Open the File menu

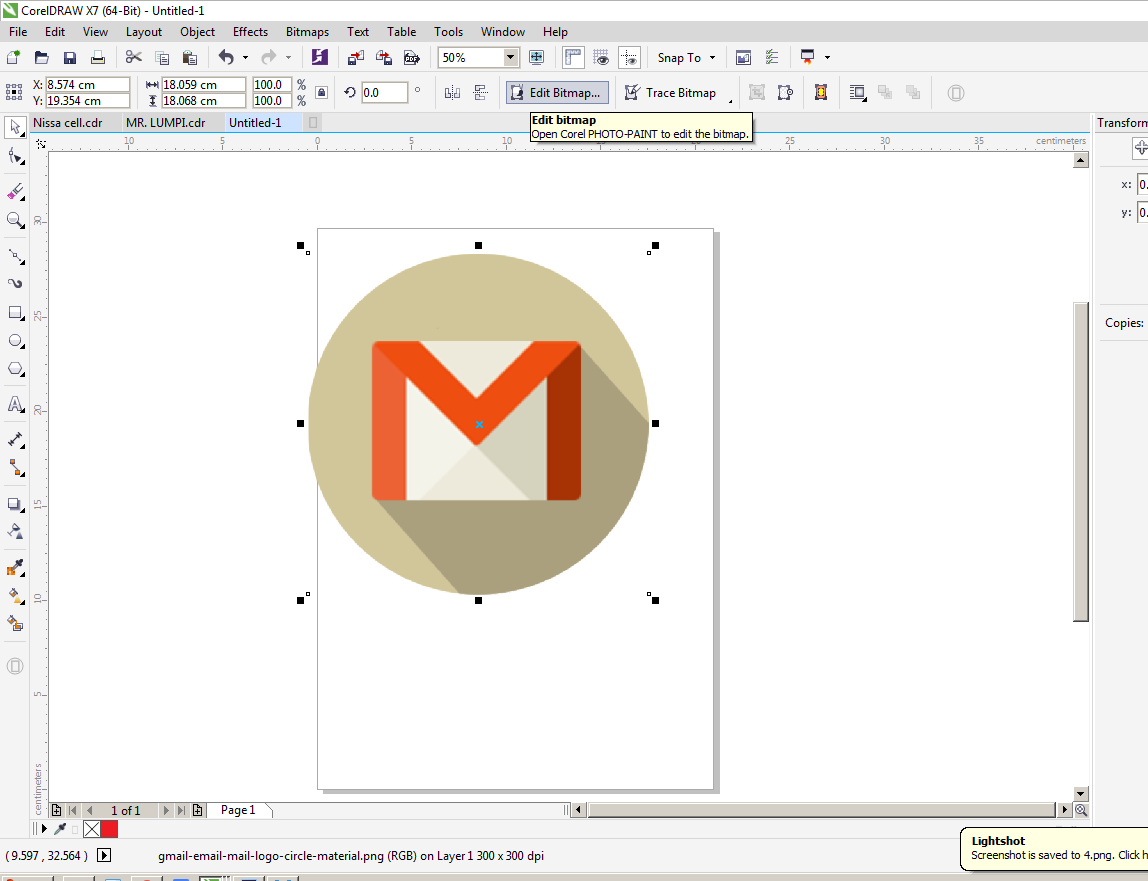coord(18,31)
